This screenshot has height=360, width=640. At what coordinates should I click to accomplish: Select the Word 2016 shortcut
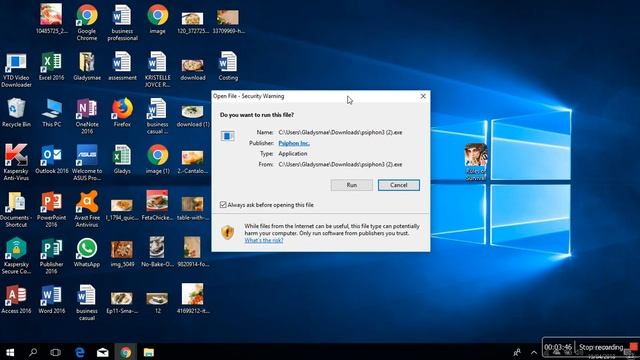pyautogui.click(x=51, y=299)
